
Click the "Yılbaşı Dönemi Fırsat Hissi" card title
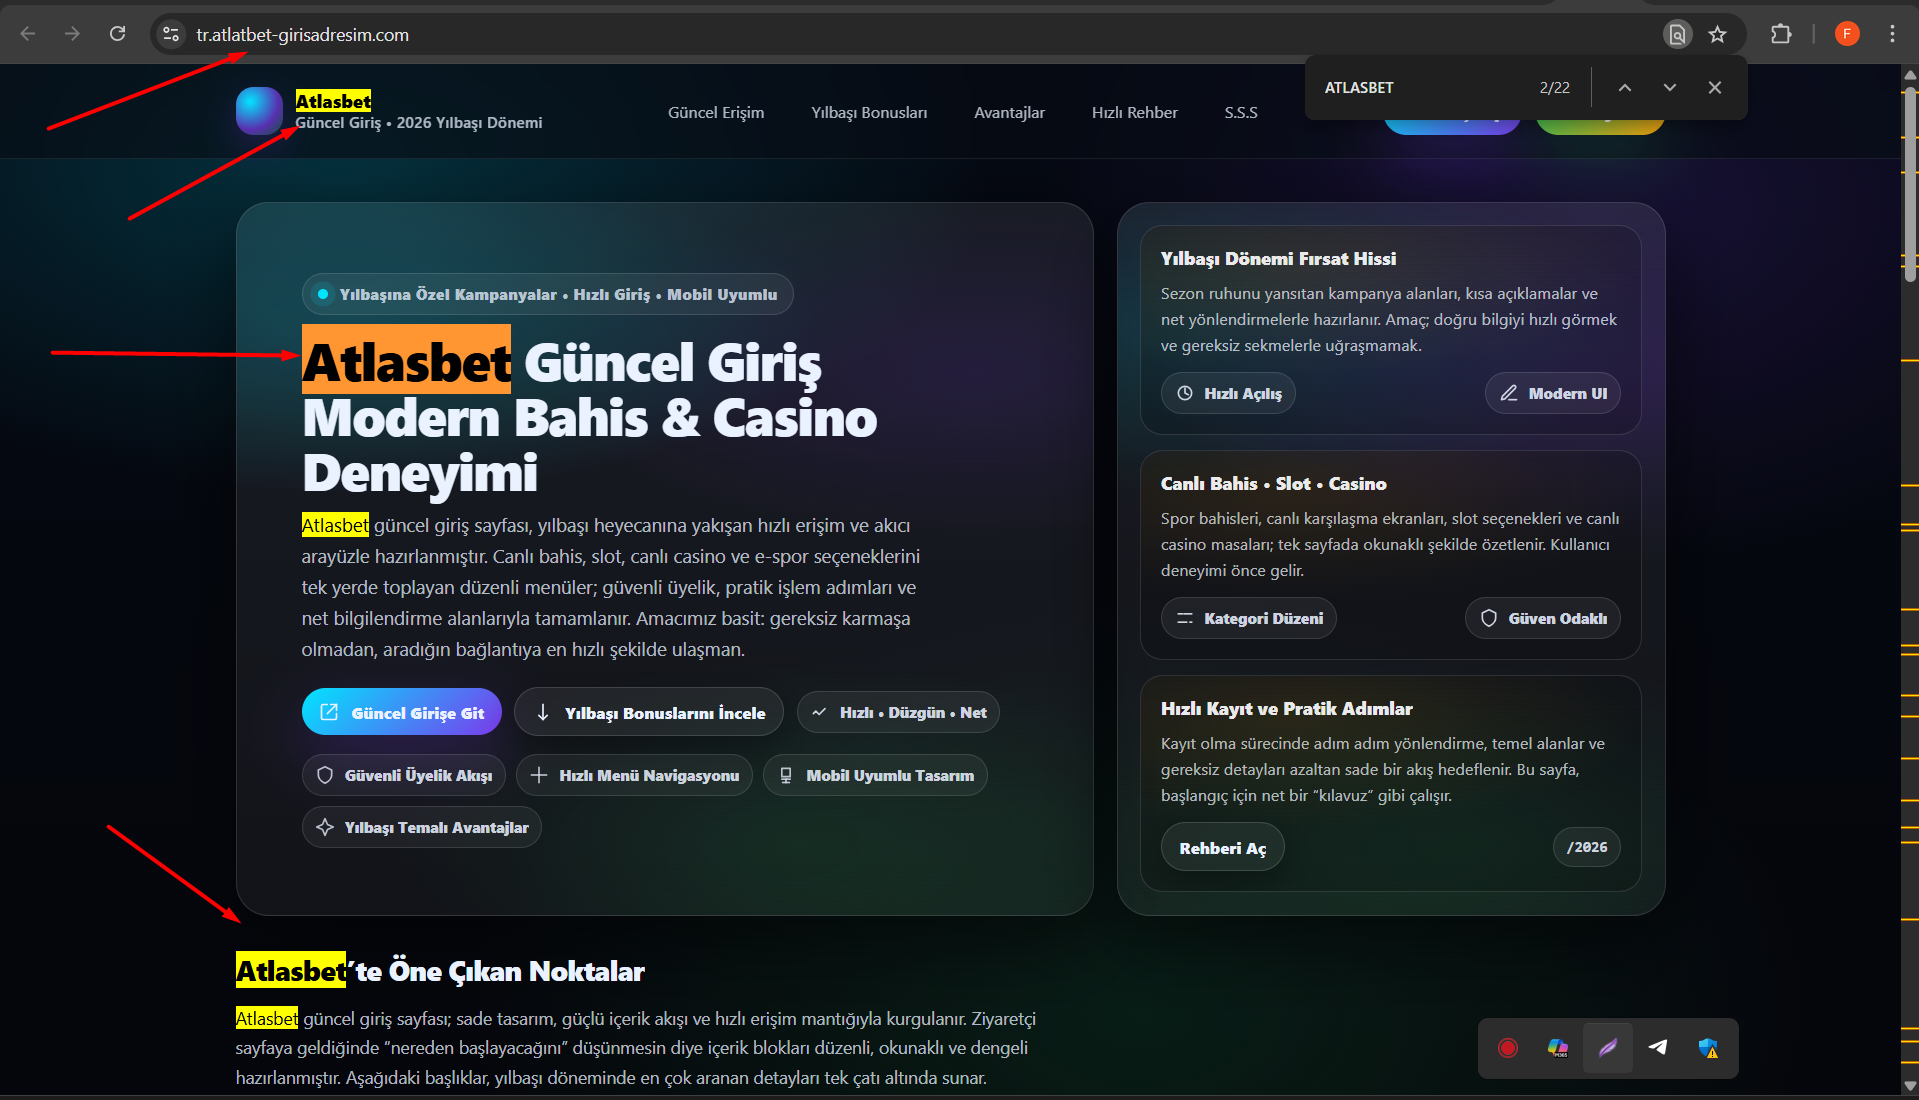tap(1278, 259)
